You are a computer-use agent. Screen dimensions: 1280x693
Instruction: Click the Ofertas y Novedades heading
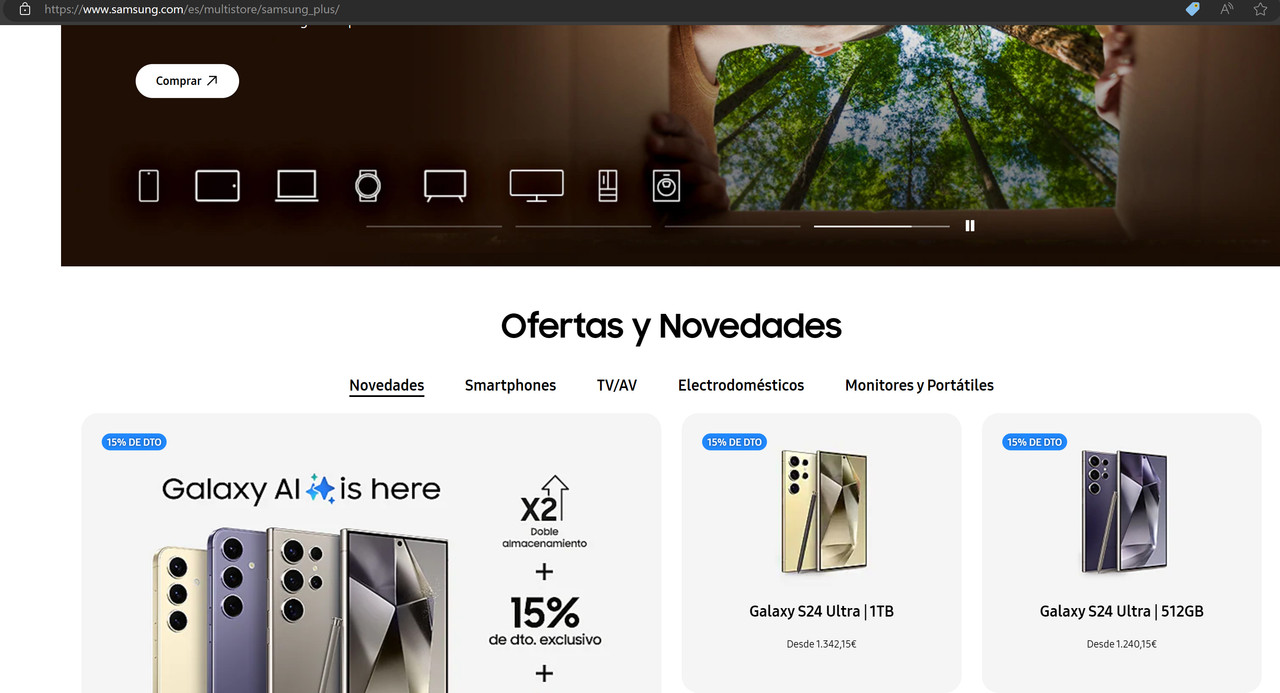point(671,326)
